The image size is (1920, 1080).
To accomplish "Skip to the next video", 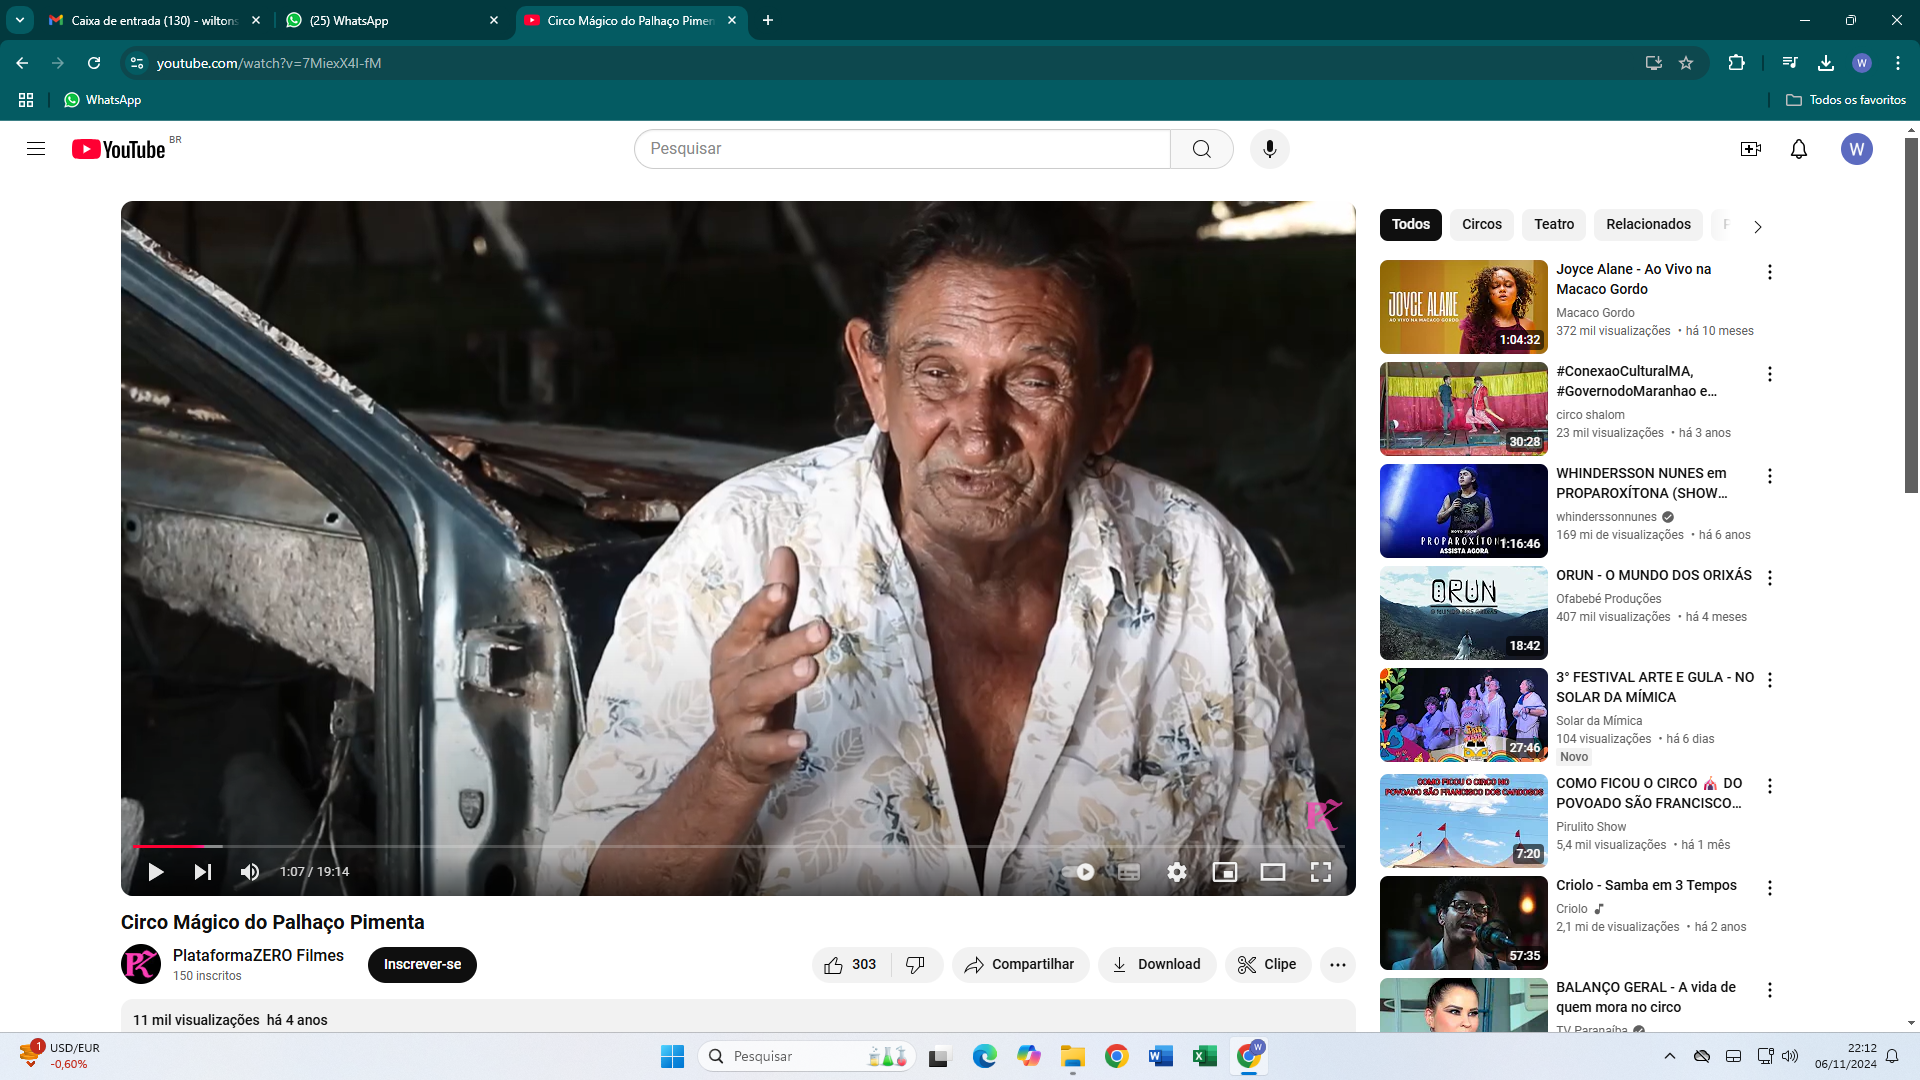I will click(203, 872).
